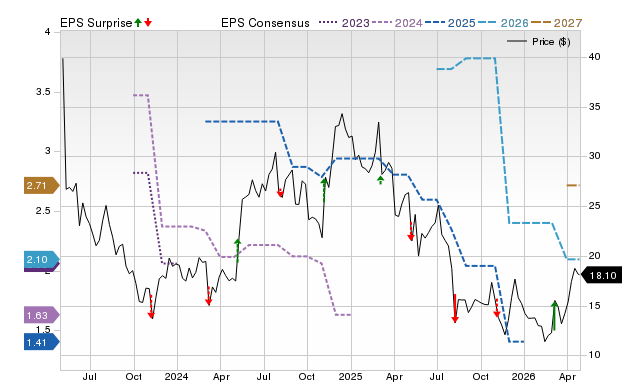Image resolution: width=640 pixels, height=382 pixels.
Task: Toggle the 2023 consensus legend entry
Action: [x=344, y=23]
